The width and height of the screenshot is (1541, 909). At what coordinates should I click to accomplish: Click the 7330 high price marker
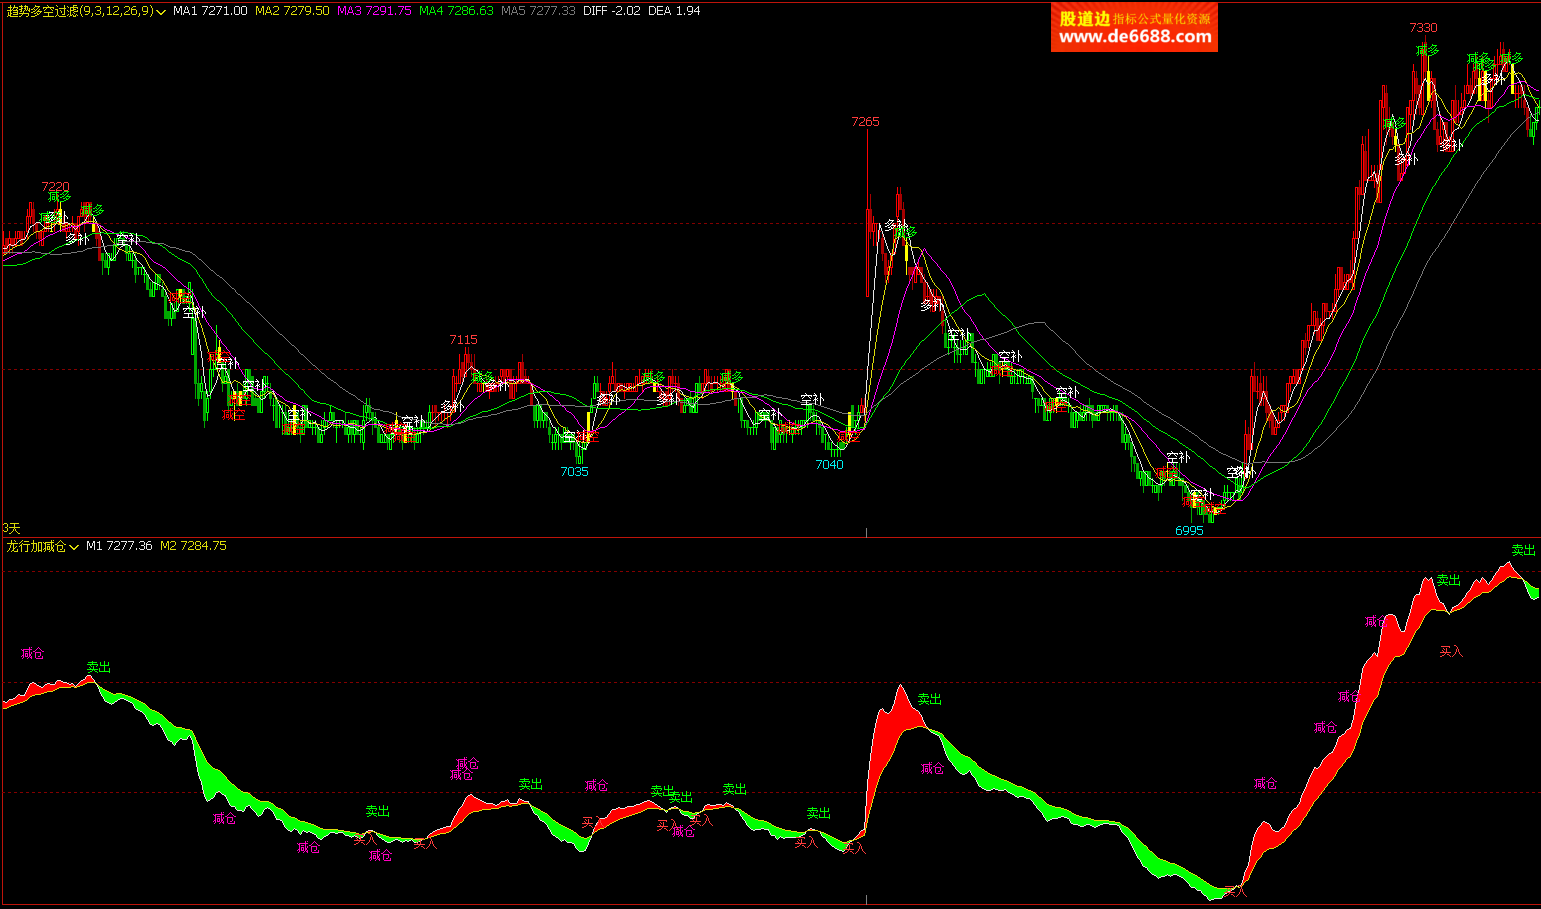point(1423,28)
